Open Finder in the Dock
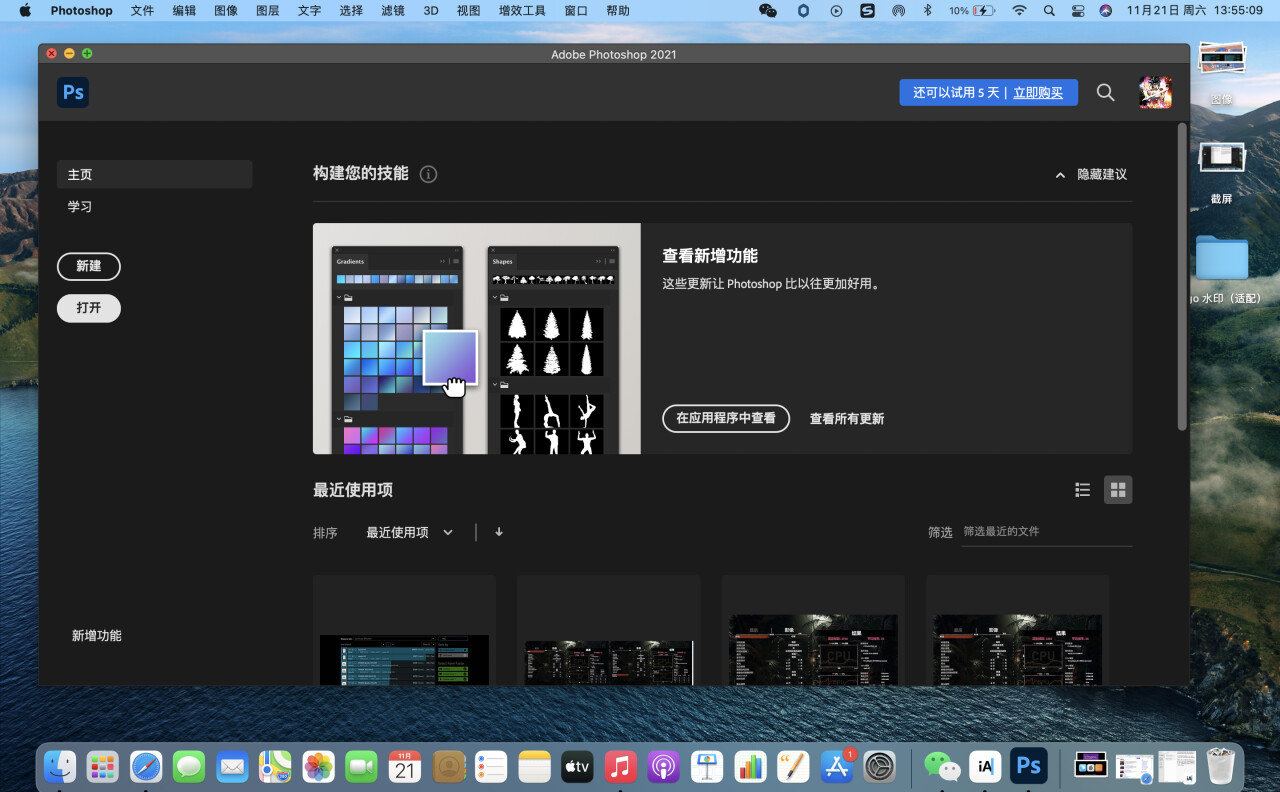 [x=60, y=767]
